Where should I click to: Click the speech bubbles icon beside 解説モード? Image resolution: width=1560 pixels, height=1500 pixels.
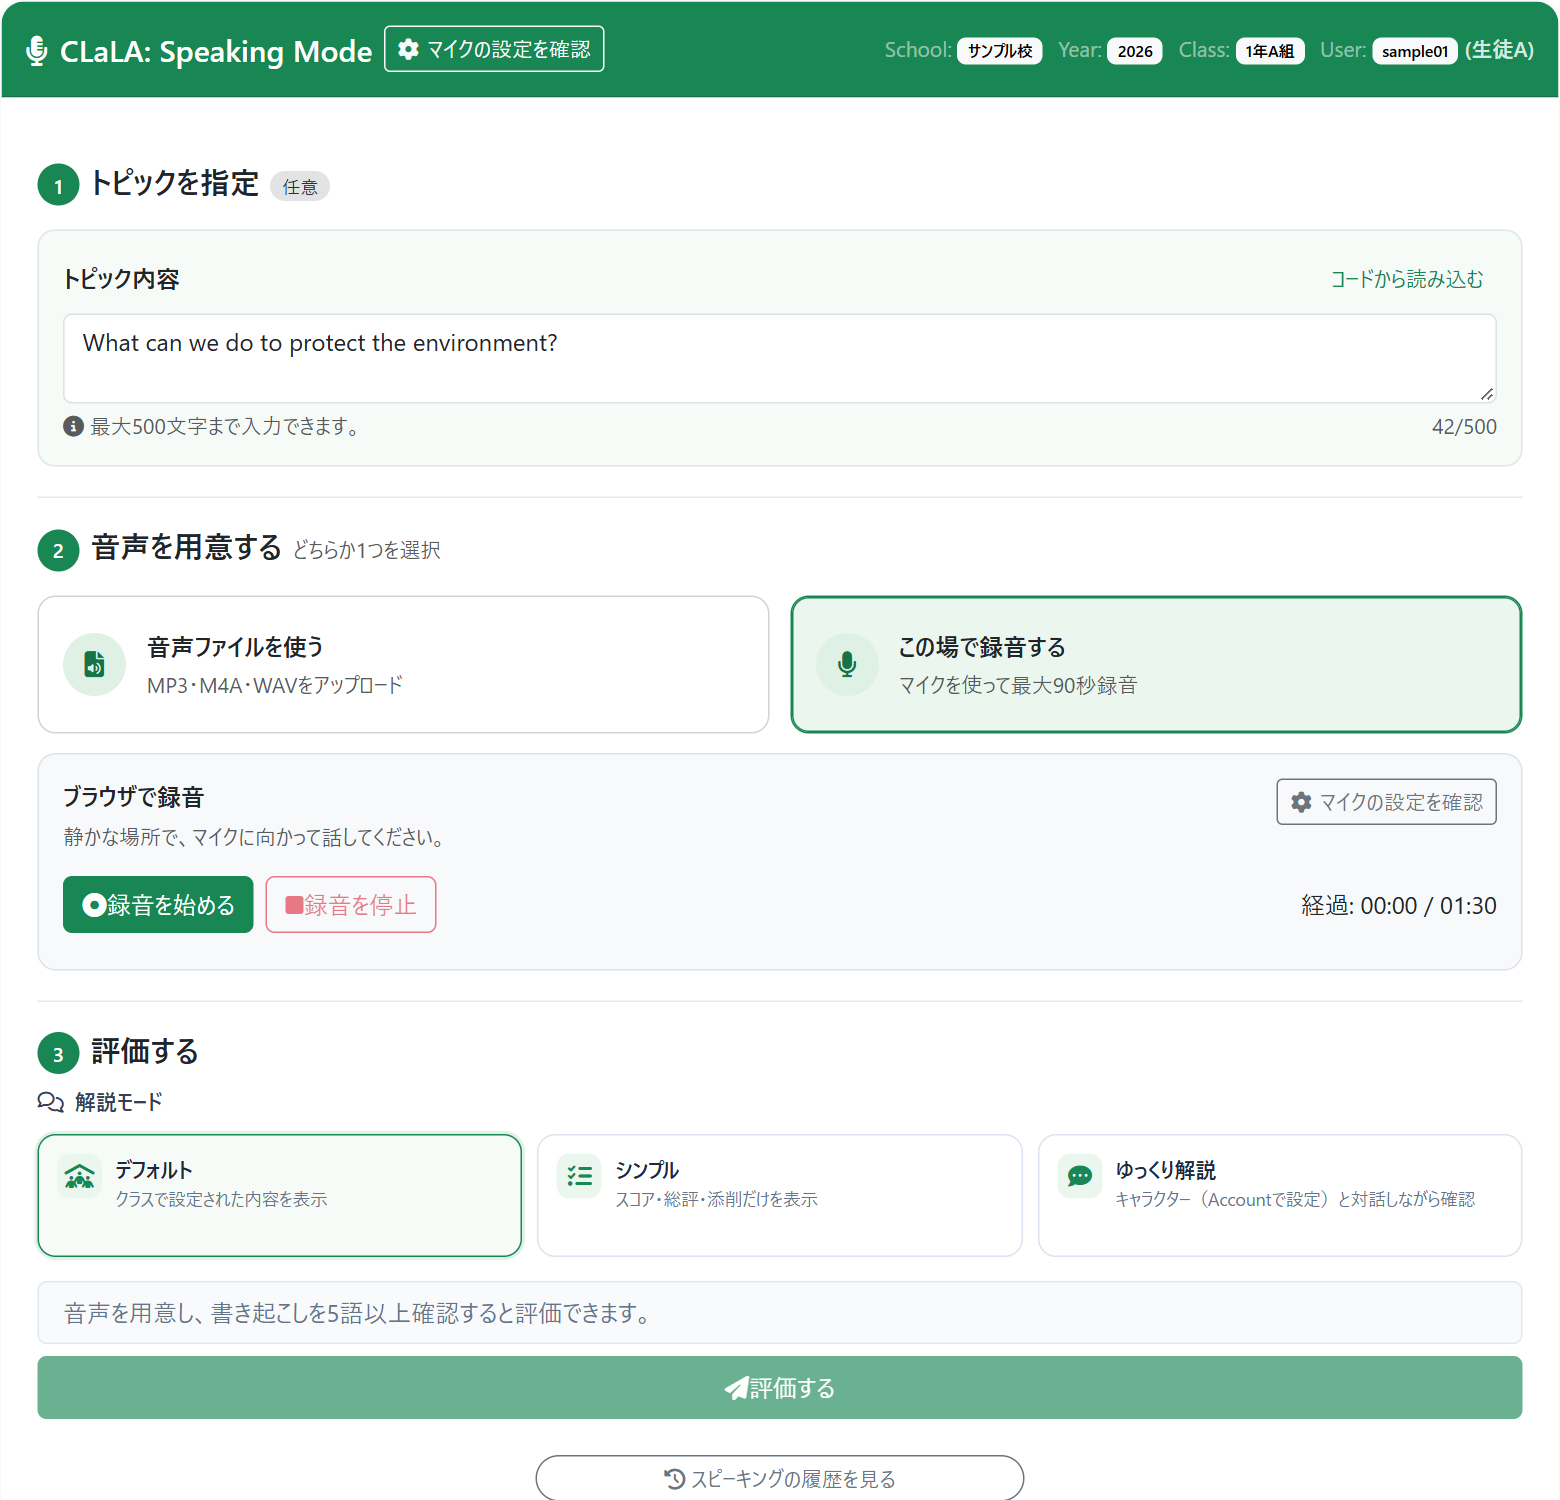(x=50, y=1102)
